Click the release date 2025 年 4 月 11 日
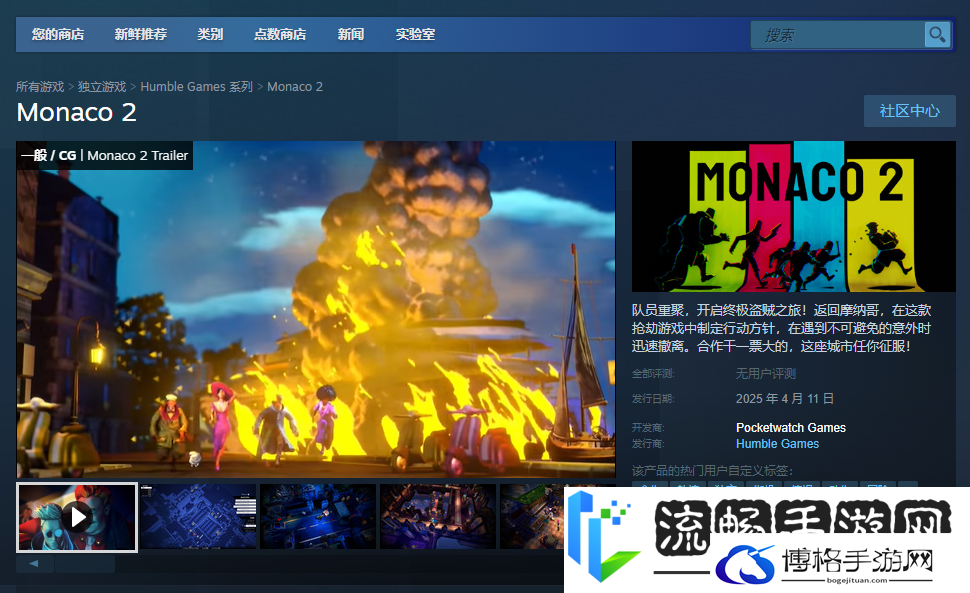This screenshot has width=970, height=593. [x=785, y=399]
